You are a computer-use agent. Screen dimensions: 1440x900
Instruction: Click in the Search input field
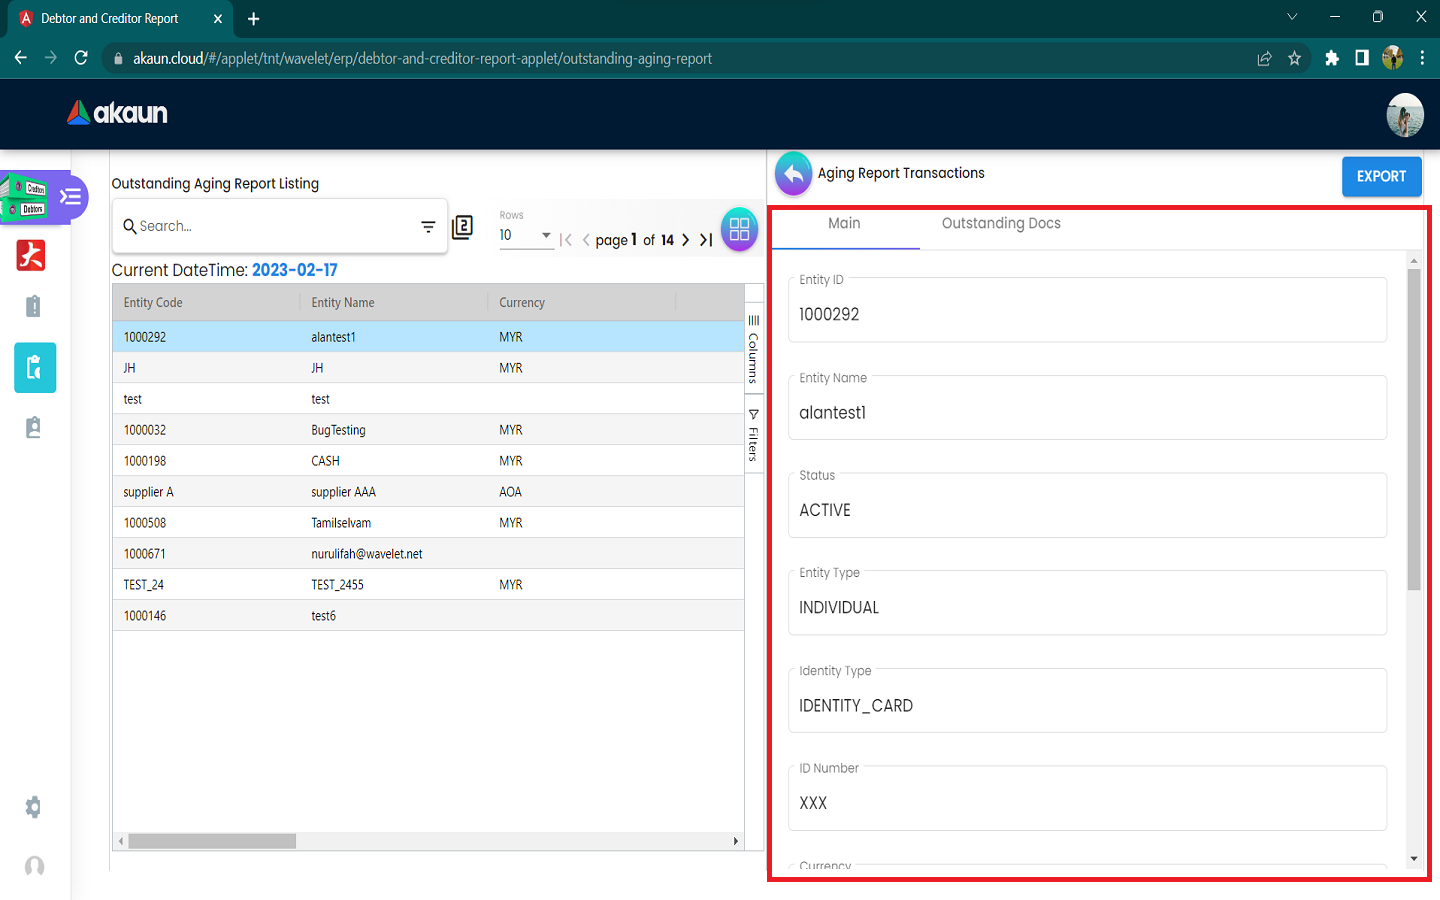click(x=270, y=227)
